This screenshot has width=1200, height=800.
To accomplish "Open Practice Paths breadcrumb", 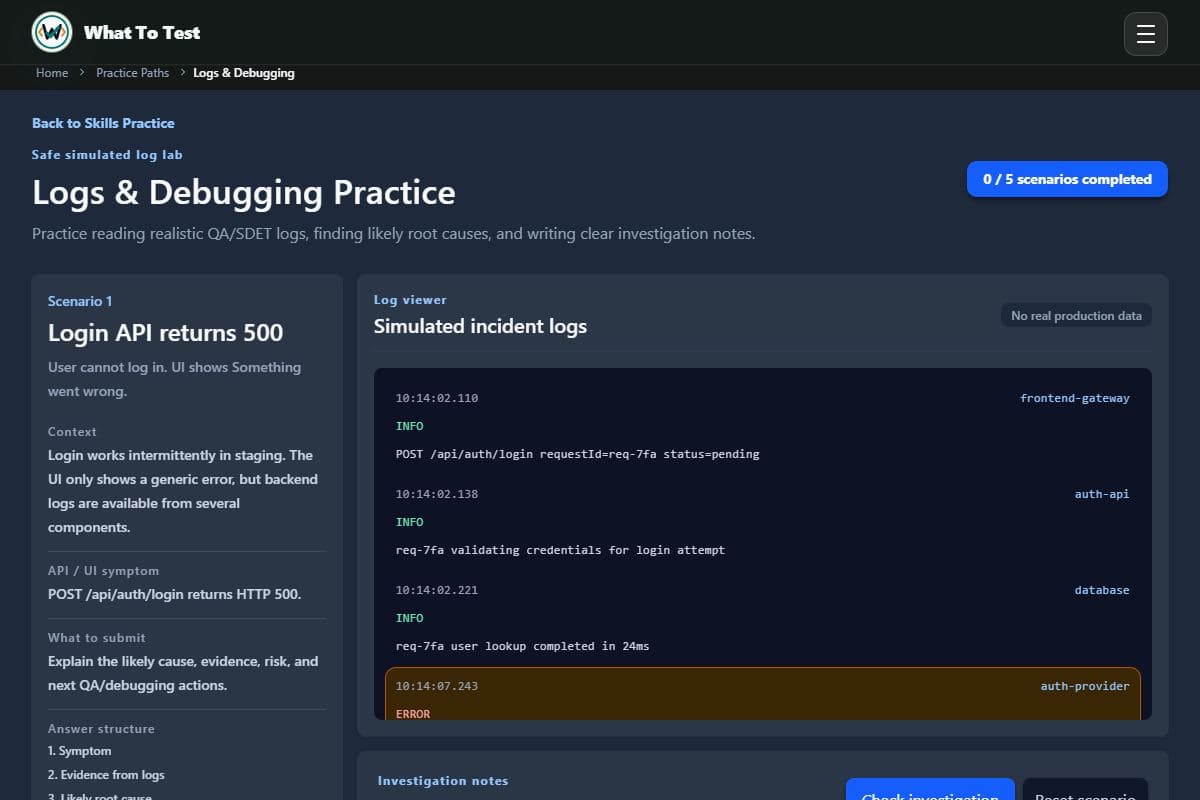I will coord(133,73).
